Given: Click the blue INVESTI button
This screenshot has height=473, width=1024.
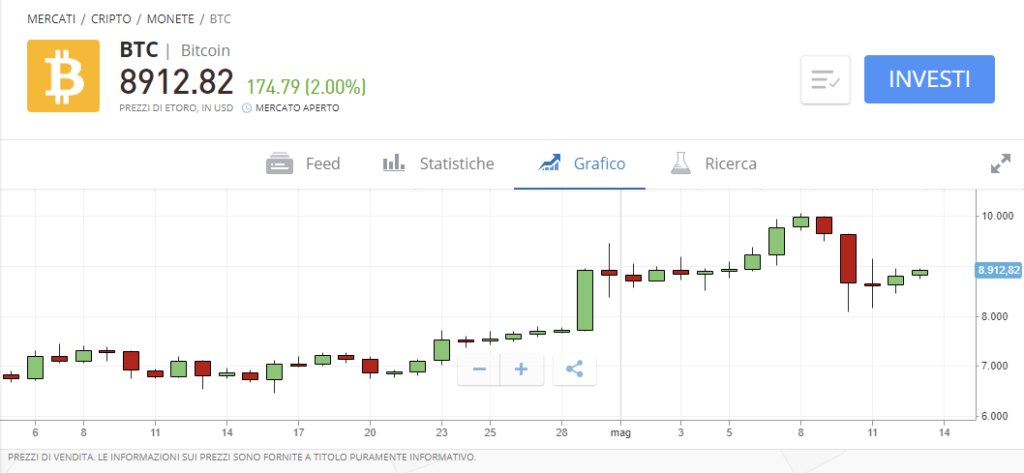Looking at the screenshot, I should [929, 79].
